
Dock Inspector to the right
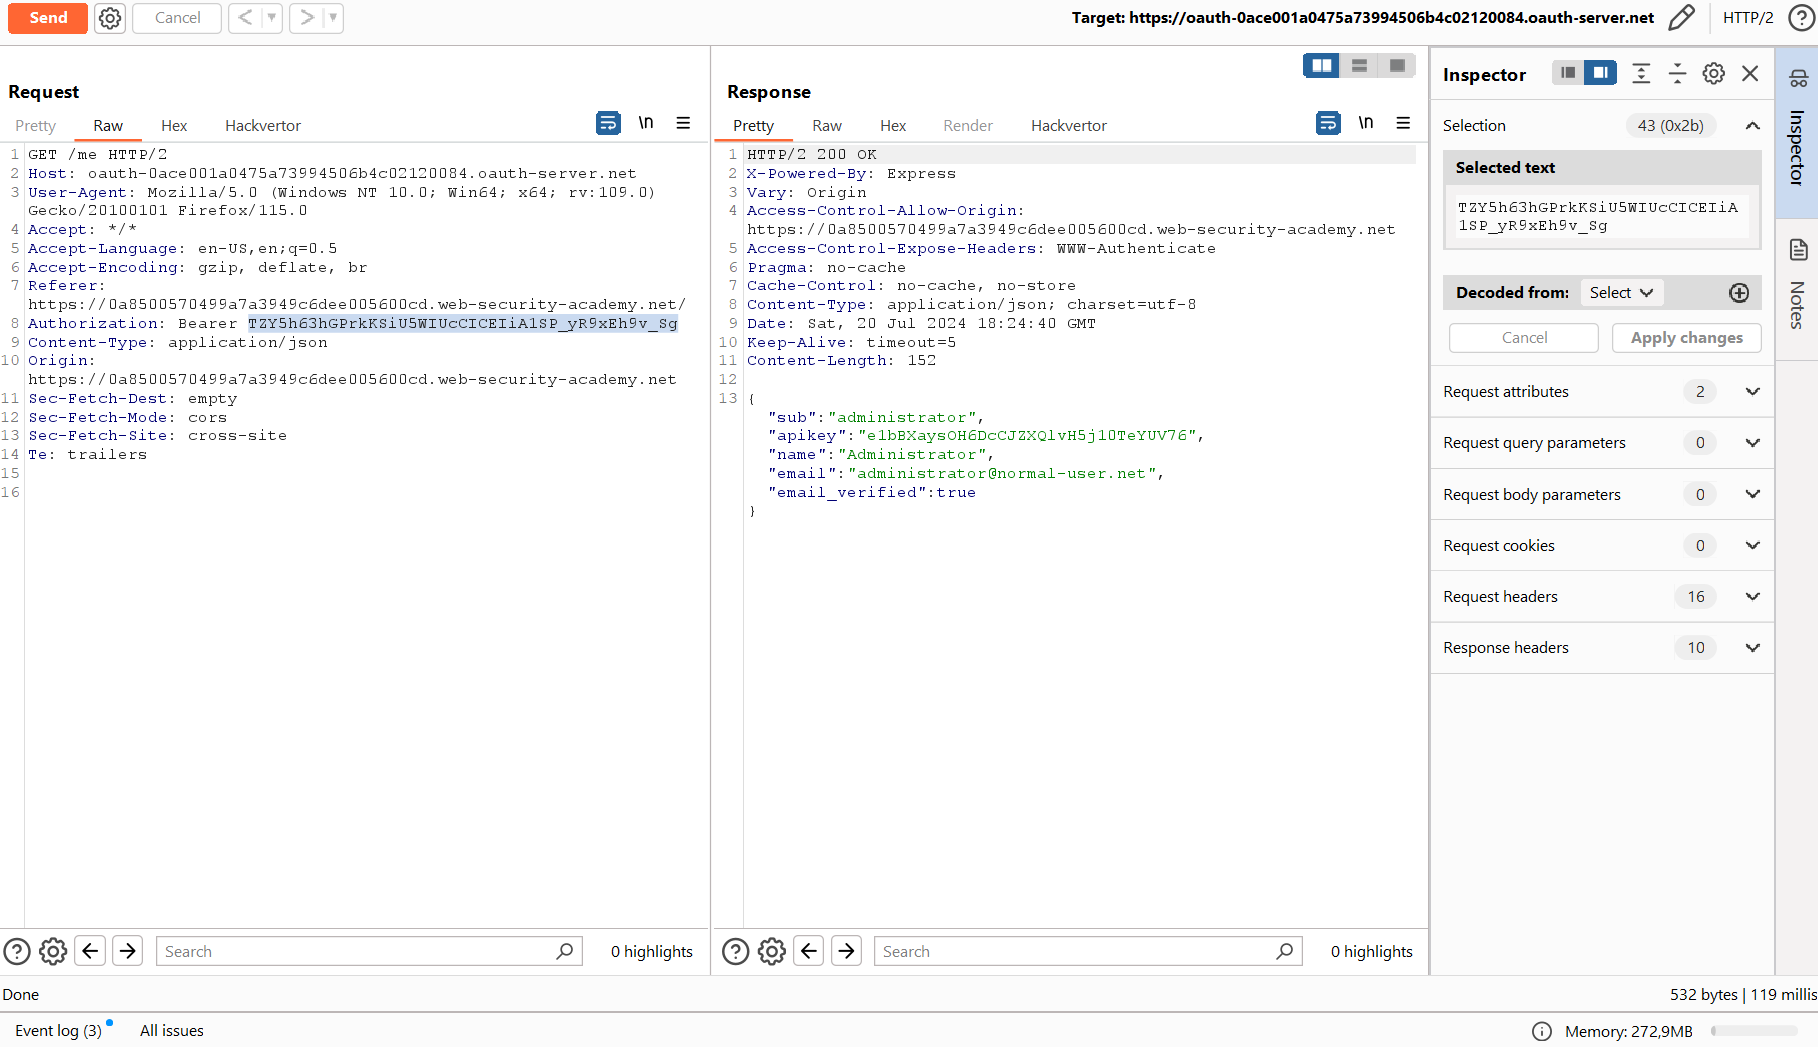pos(1601,73)
